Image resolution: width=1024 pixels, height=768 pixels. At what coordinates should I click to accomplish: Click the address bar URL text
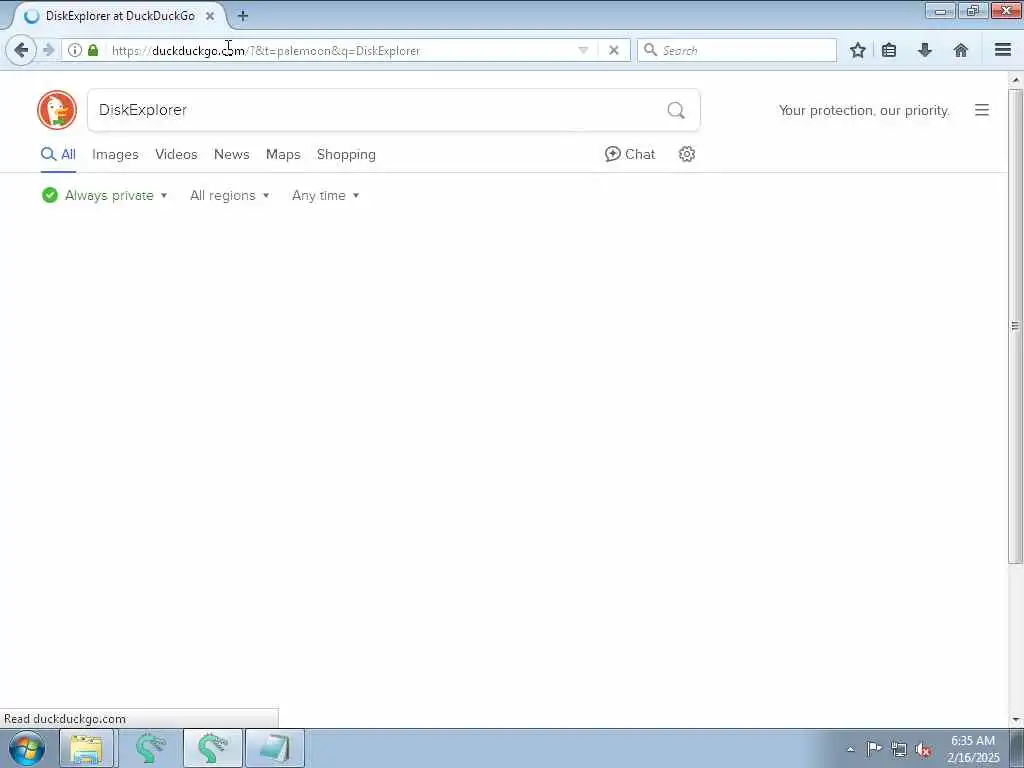pyautogui.click(x=266, y=50)
